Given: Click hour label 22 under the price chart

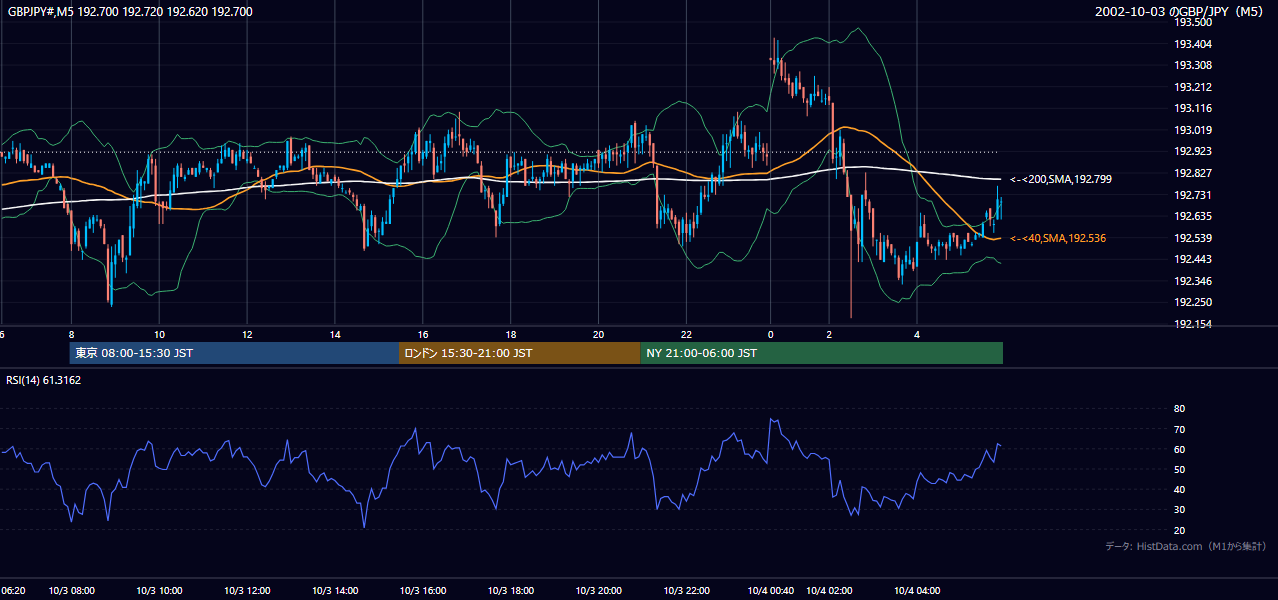Looking at the screenshot, I should click(x=687, y=334).
